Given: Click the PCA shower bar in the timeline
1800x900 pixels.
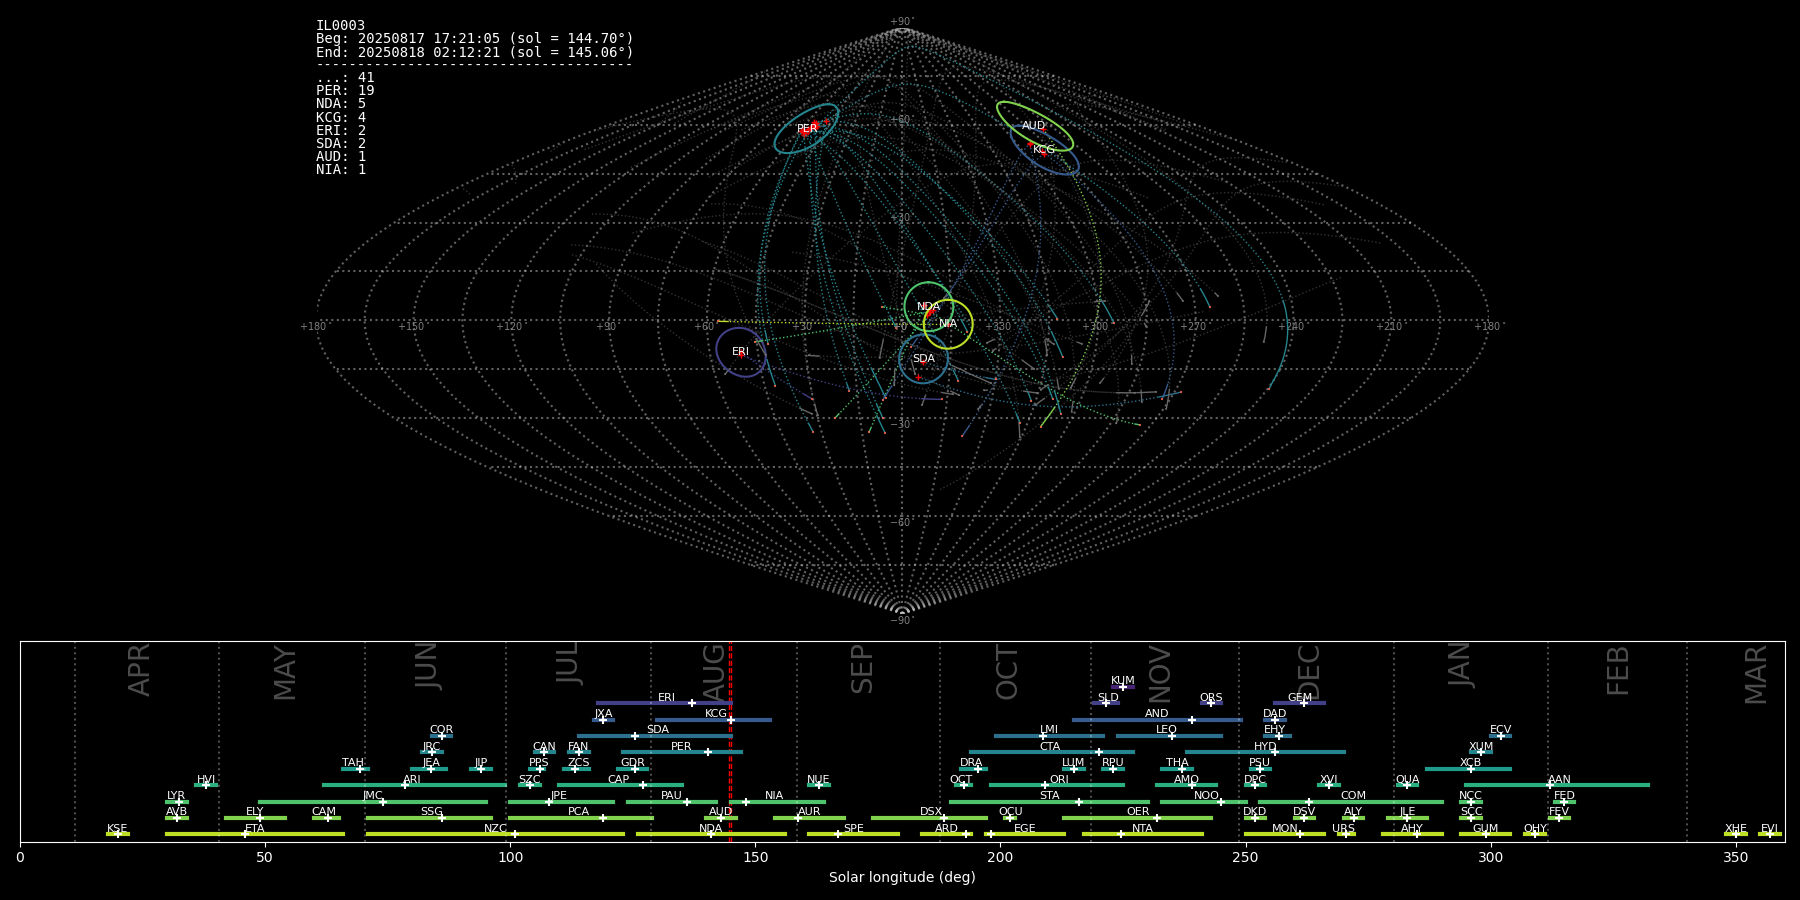Looking at the screenshot, I should pyautogui.click(x=580, y=818).
